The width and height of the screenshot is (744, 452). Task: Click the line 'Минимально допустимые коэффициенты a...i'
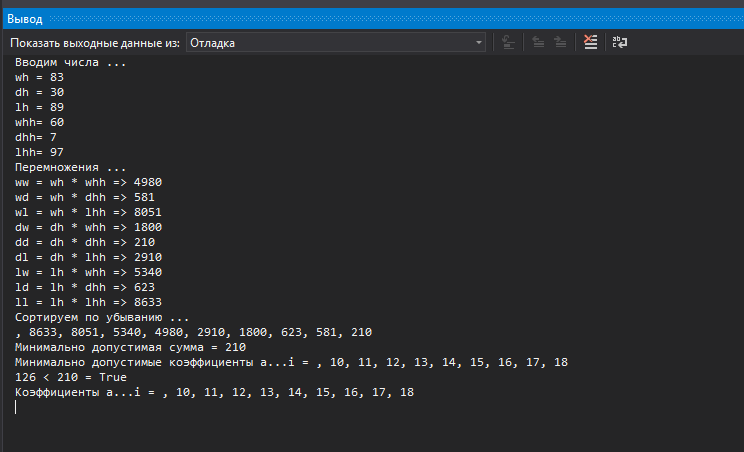pos(291,362)
